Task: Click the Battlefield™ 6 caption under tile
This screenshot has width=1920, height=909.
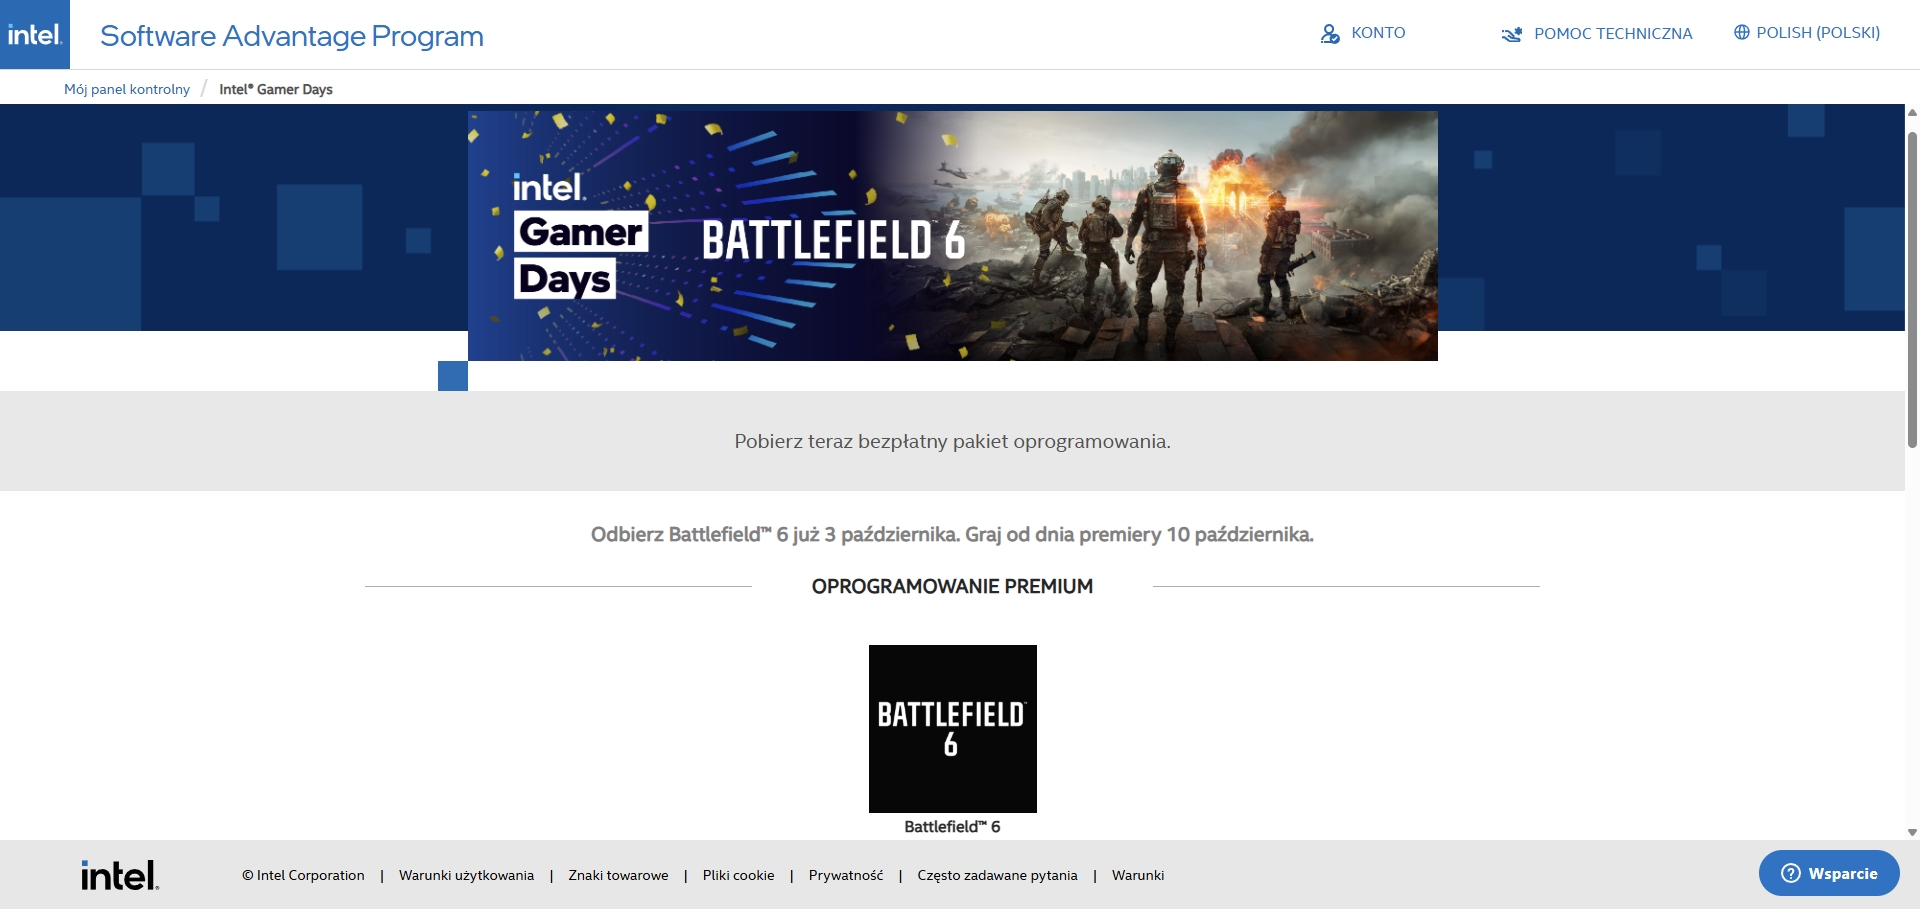Action: coord(953,827)
